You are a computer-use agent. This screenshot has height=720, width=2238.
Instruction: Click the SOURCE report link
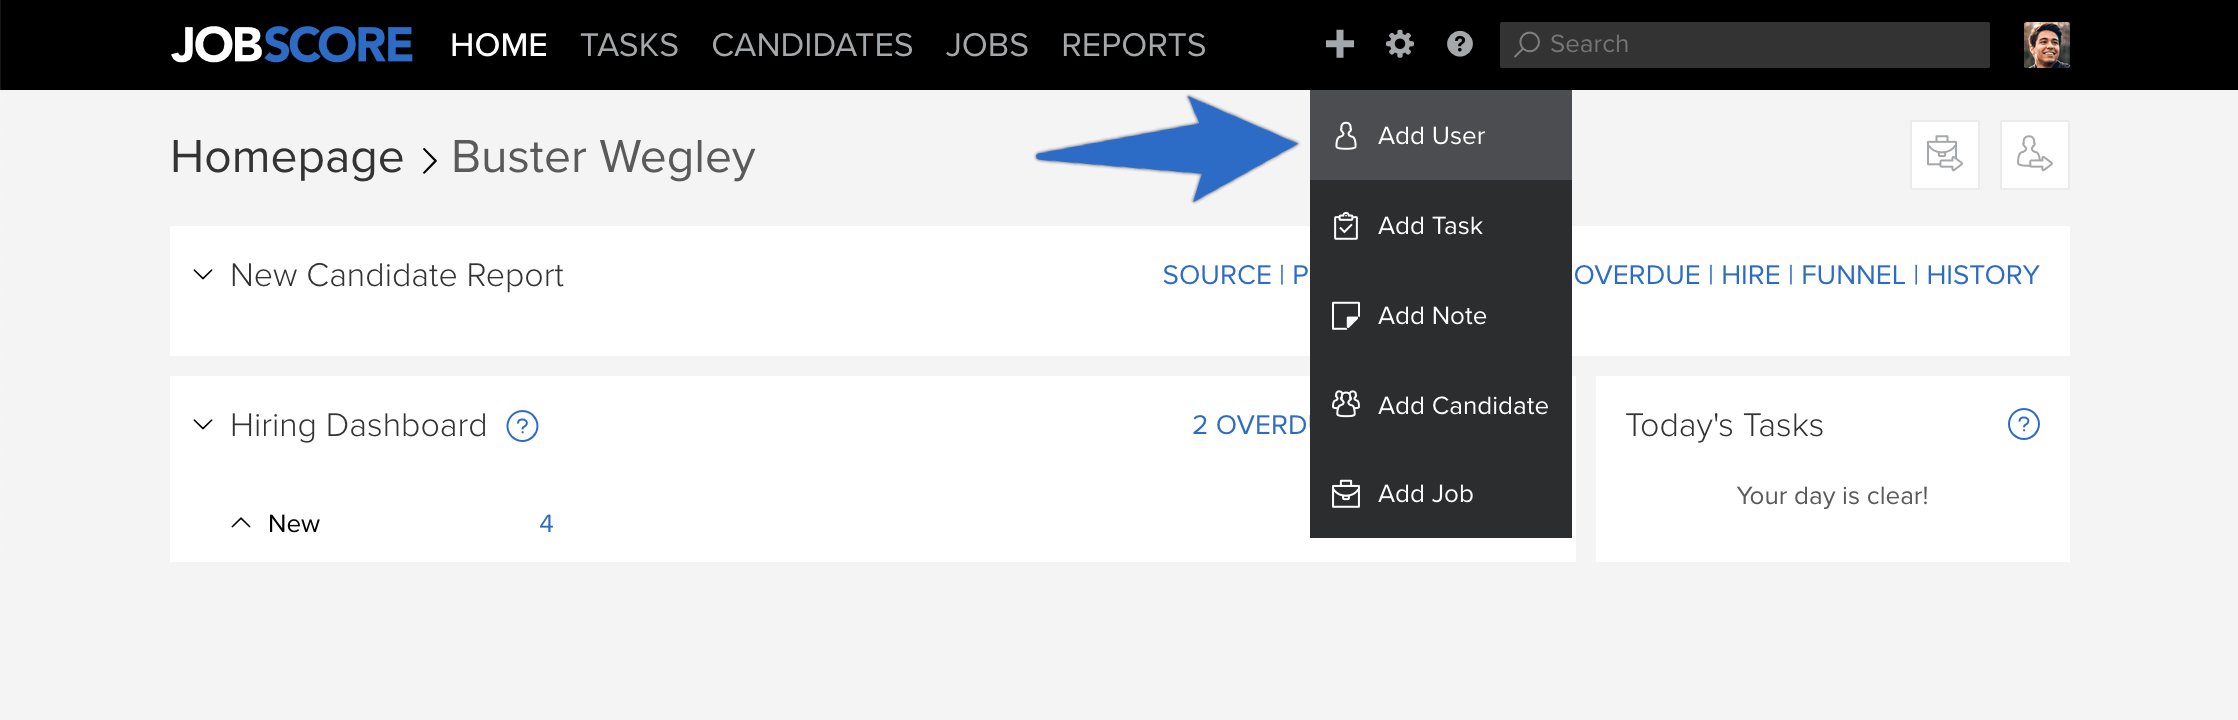point(1216,275)
